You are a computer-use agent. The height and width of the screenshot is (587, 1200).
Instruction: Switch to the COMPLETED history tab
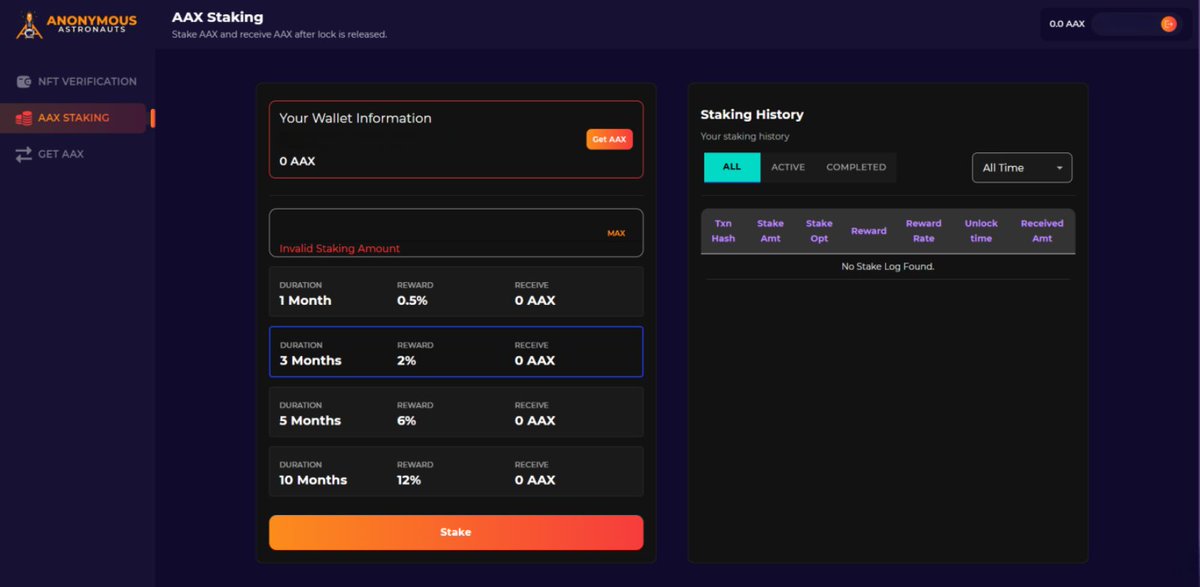coord(856,167)
